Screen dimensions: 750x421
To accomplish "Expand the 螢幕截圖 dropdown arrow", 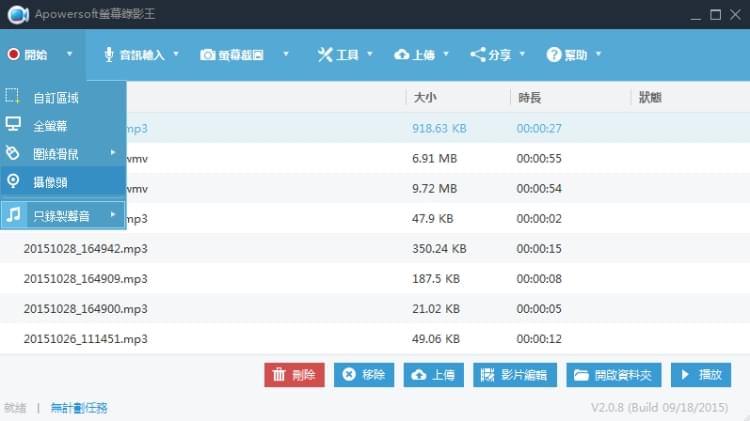I will pyautogui.click(x=286, y=54).
